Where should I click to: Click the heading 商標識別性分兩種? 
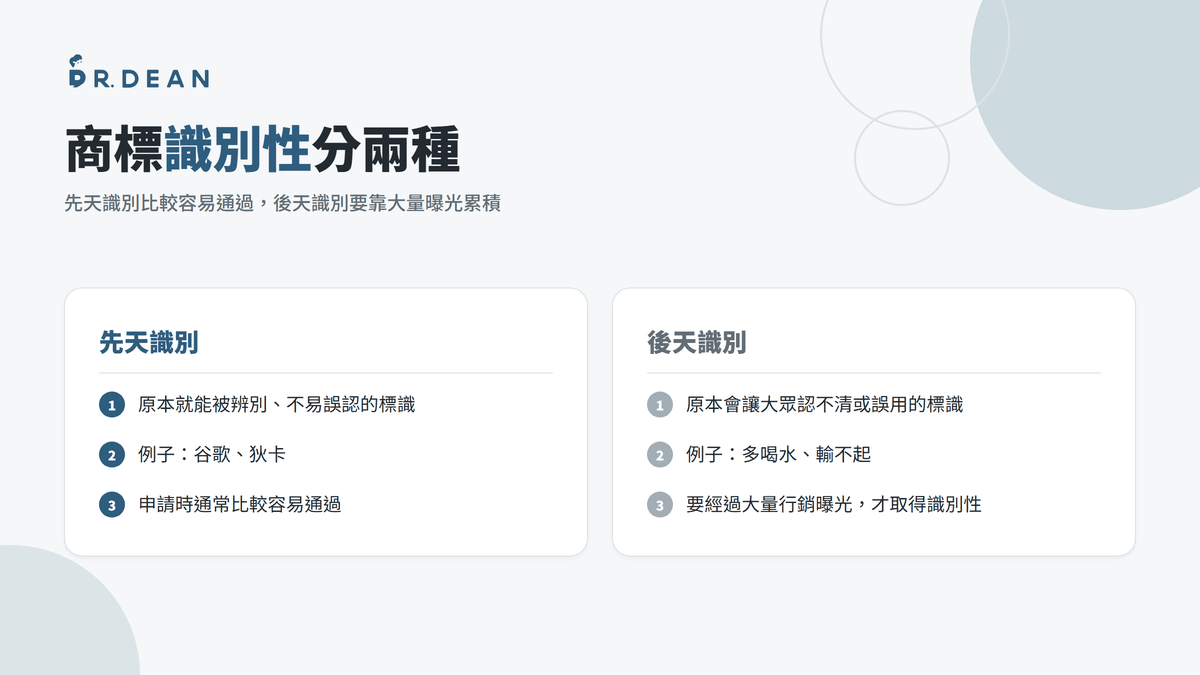(262, 151)
